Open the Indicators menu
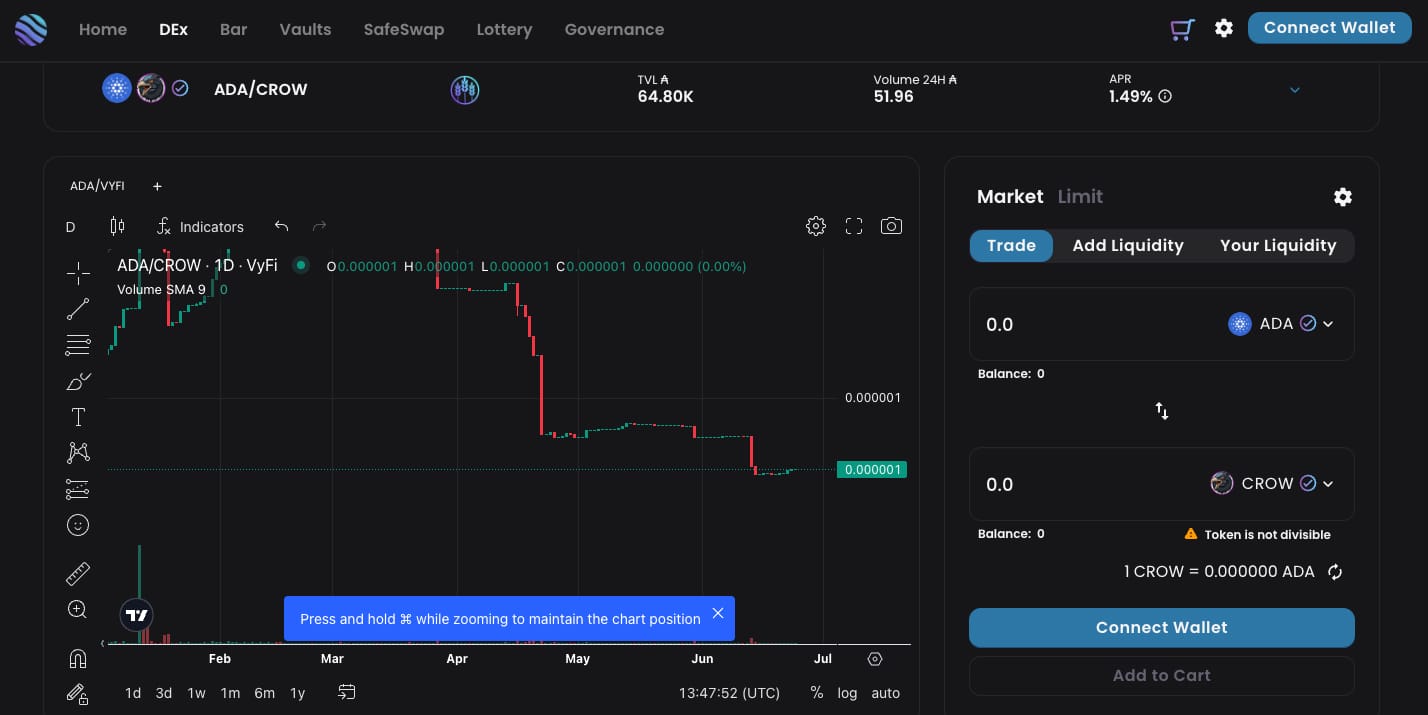1428x715 pixels. point(200,227)
